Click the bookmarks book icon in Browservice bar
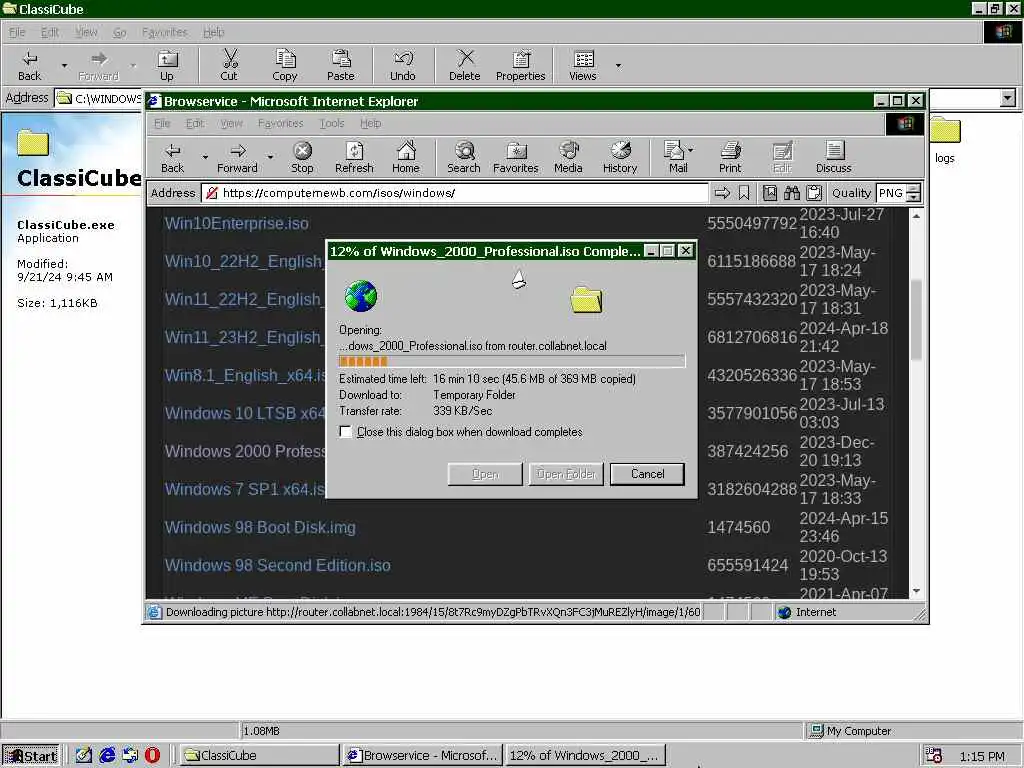Image resolution: width=1024 pixels, height=768 pixels. pyautogui.click(x=770, y=193)
